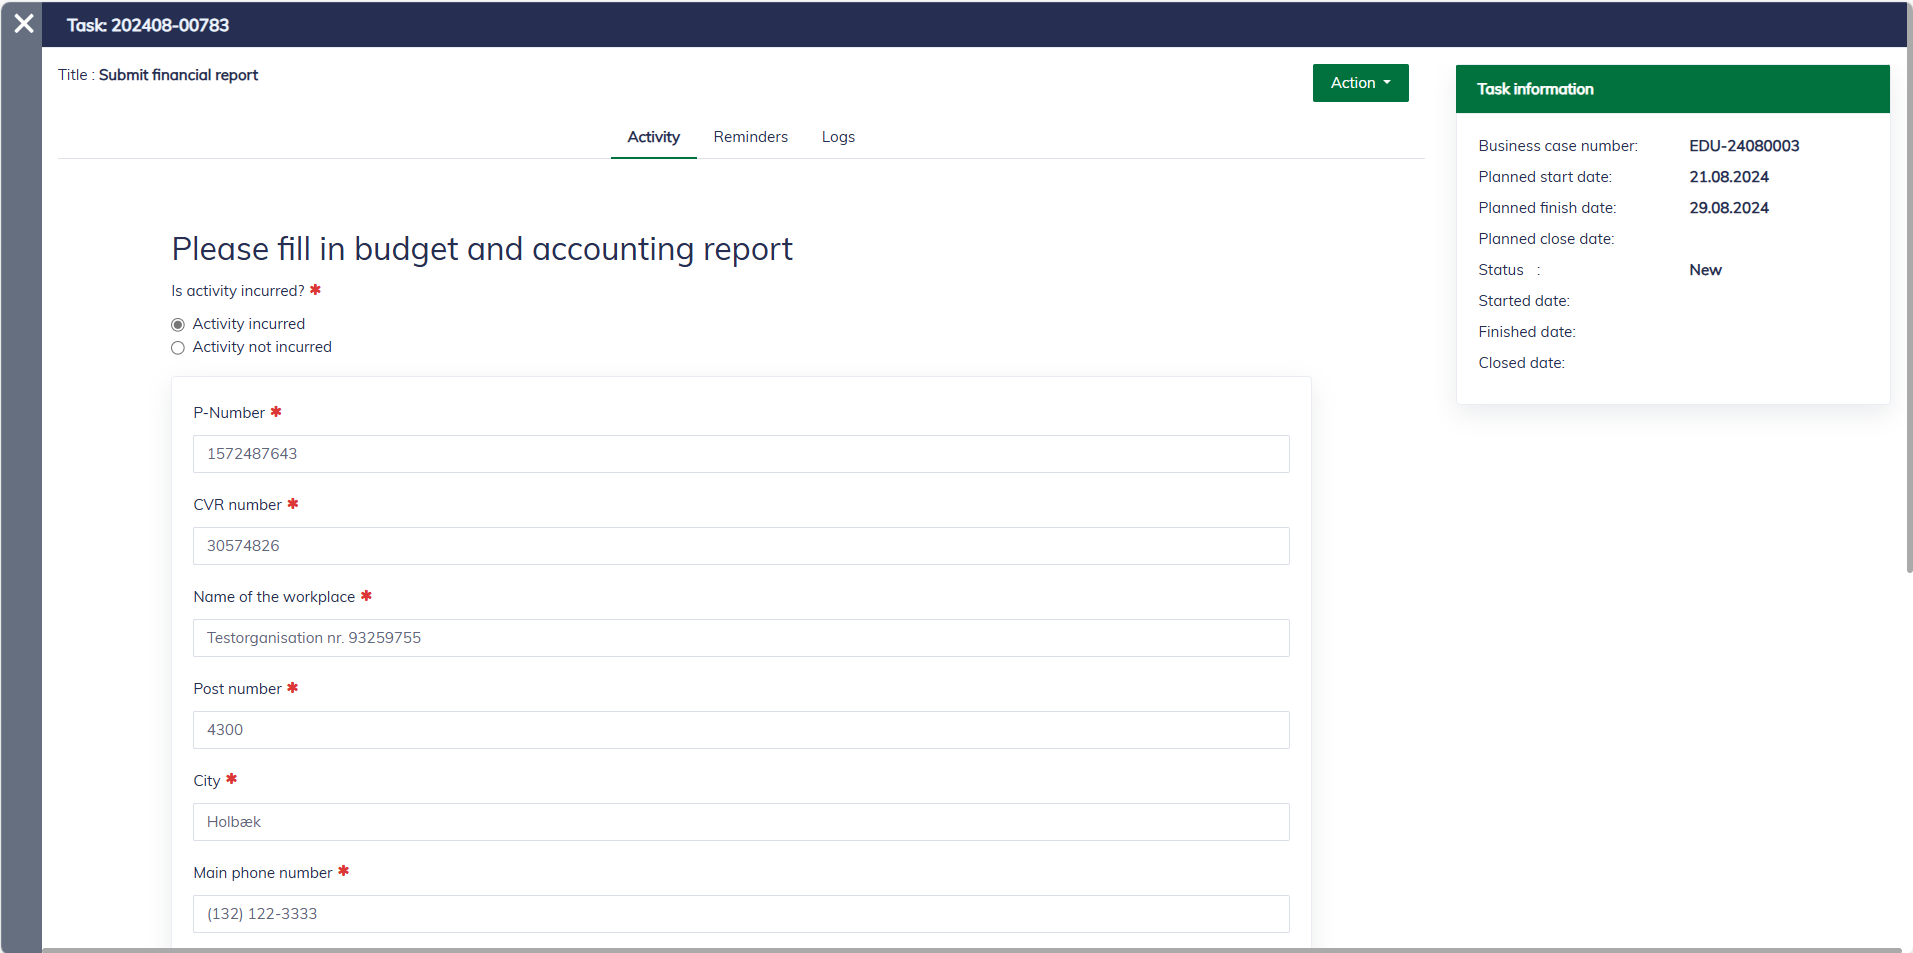Click the City input field

point(740,822)
